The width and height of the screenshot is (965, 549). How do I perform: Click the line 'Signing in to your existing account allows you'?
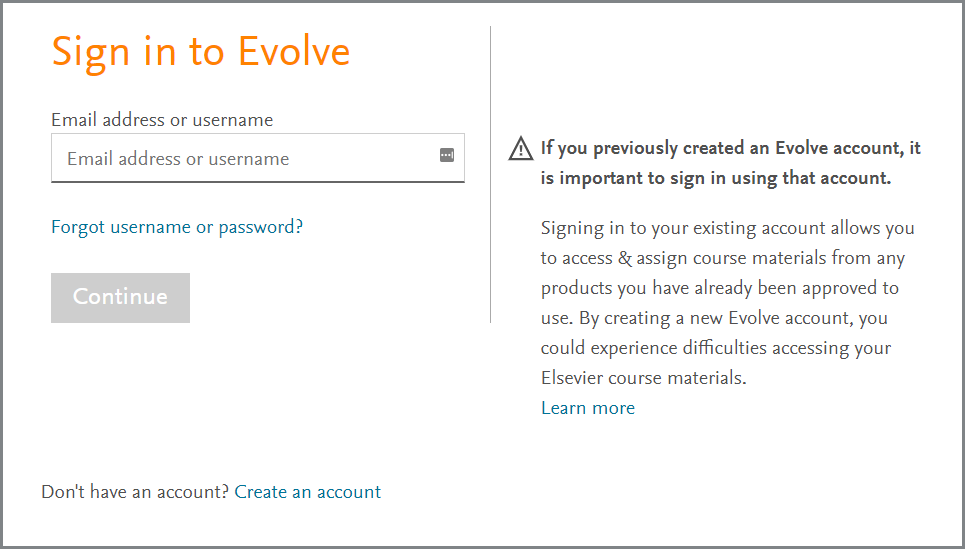tap(727, 228)
